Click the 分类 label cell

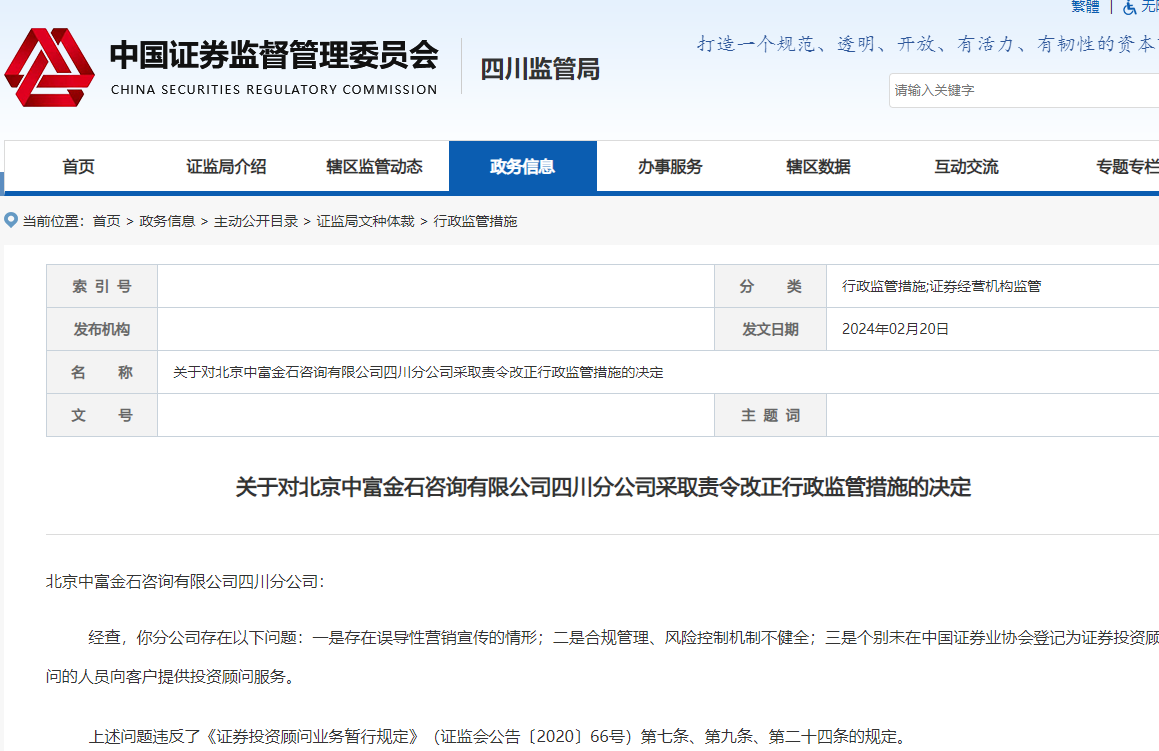pos(770,286)
